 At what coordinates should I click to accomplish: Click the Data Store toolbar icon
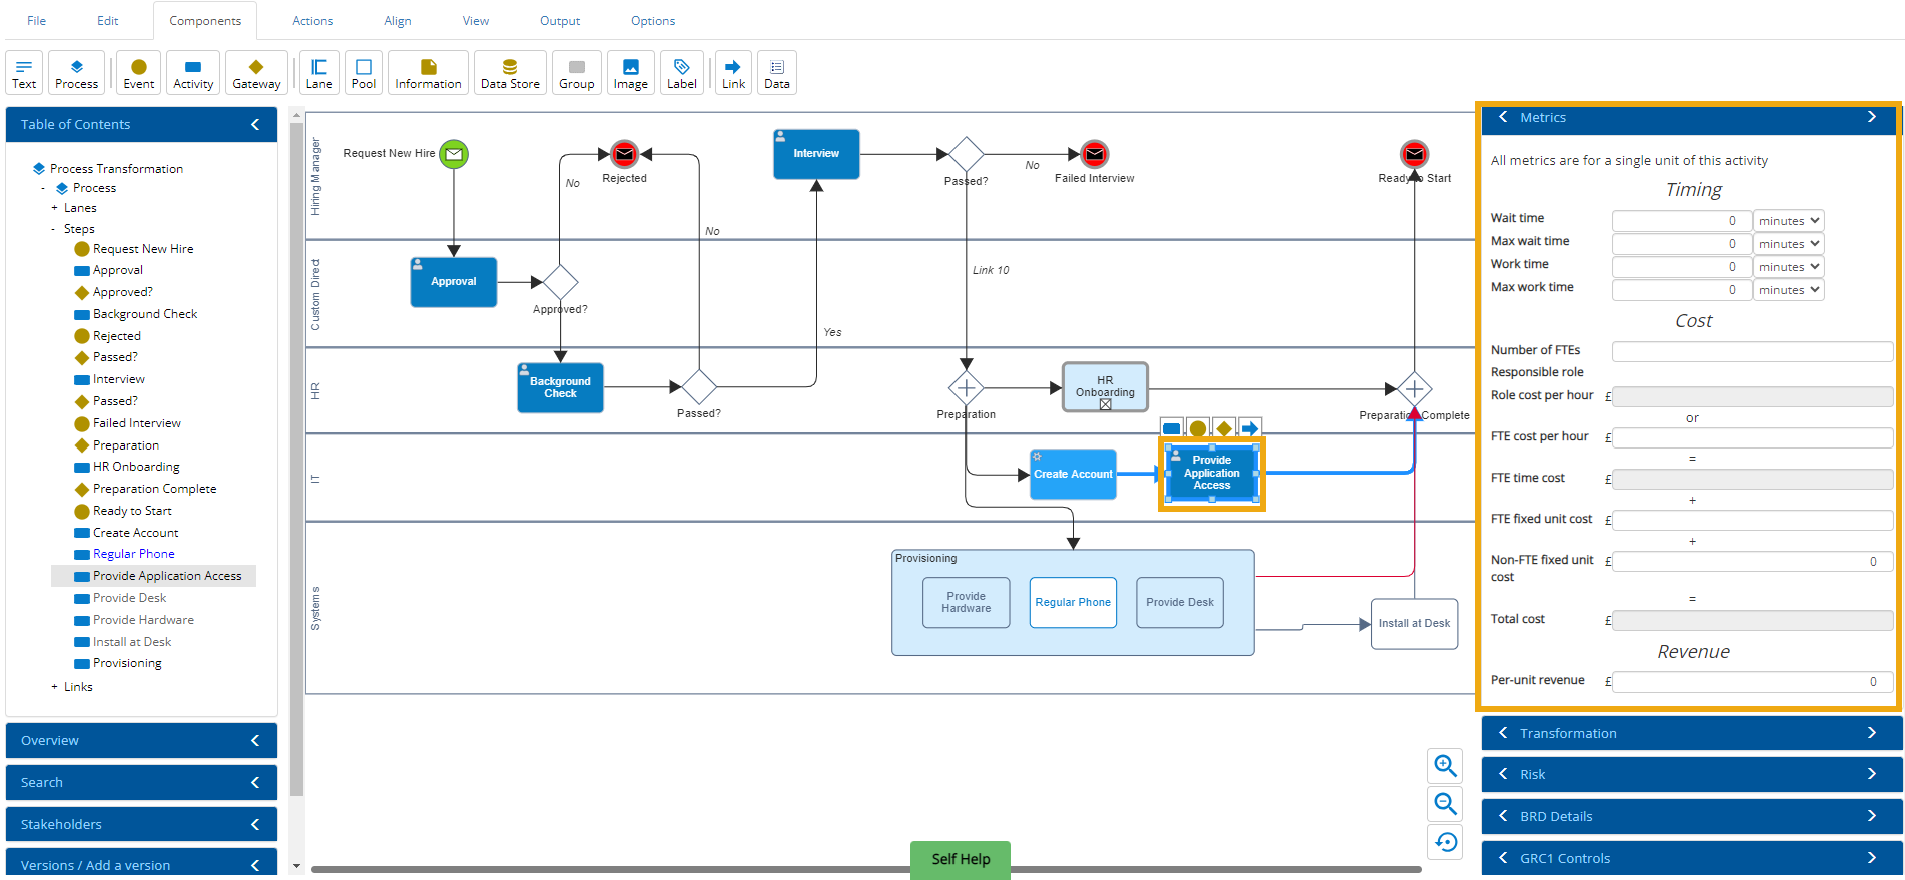point(510,73)
